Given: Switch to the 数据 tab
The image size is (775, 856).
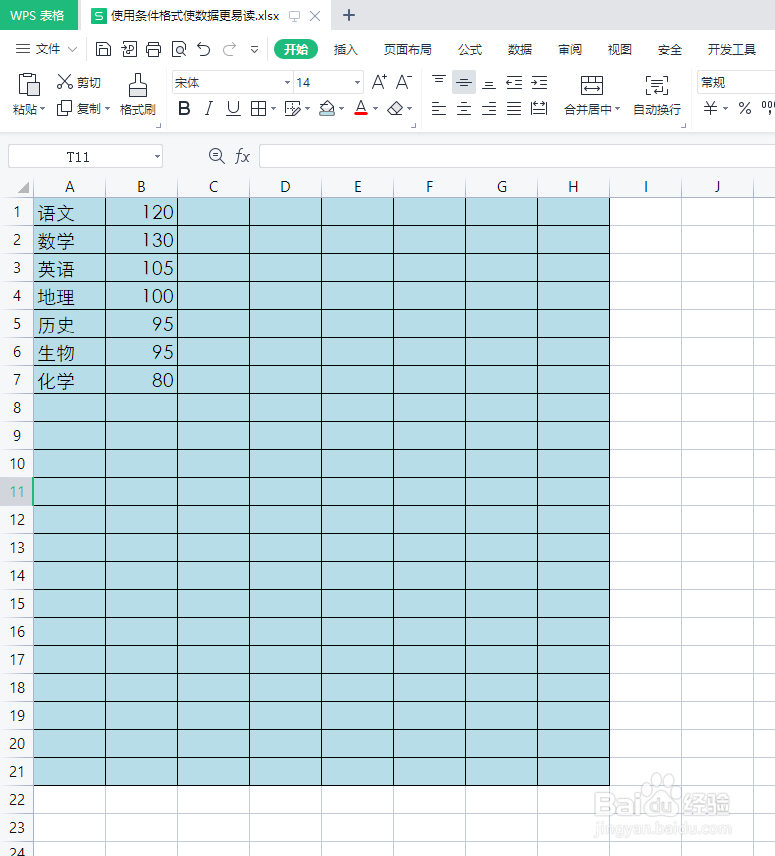Looking at the screenshot, I should (x=520, y=49).
